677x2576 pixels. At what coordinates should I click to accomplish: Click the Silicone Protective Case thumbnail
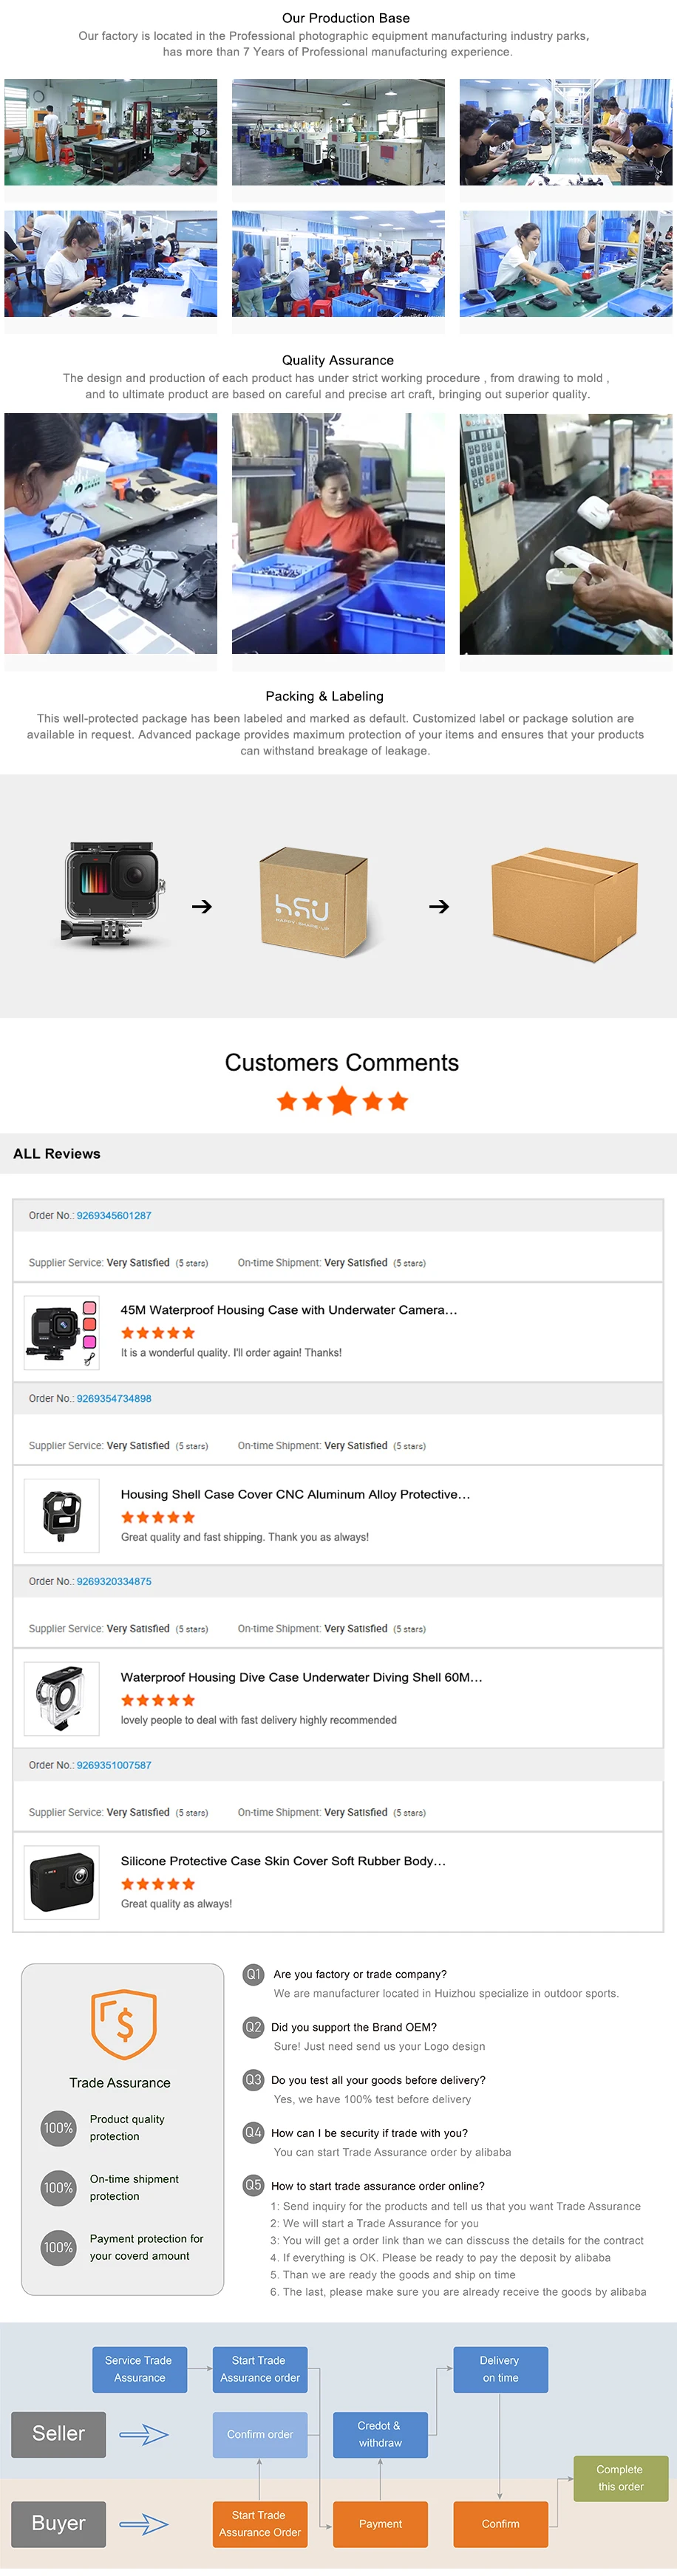[62, 1882]
